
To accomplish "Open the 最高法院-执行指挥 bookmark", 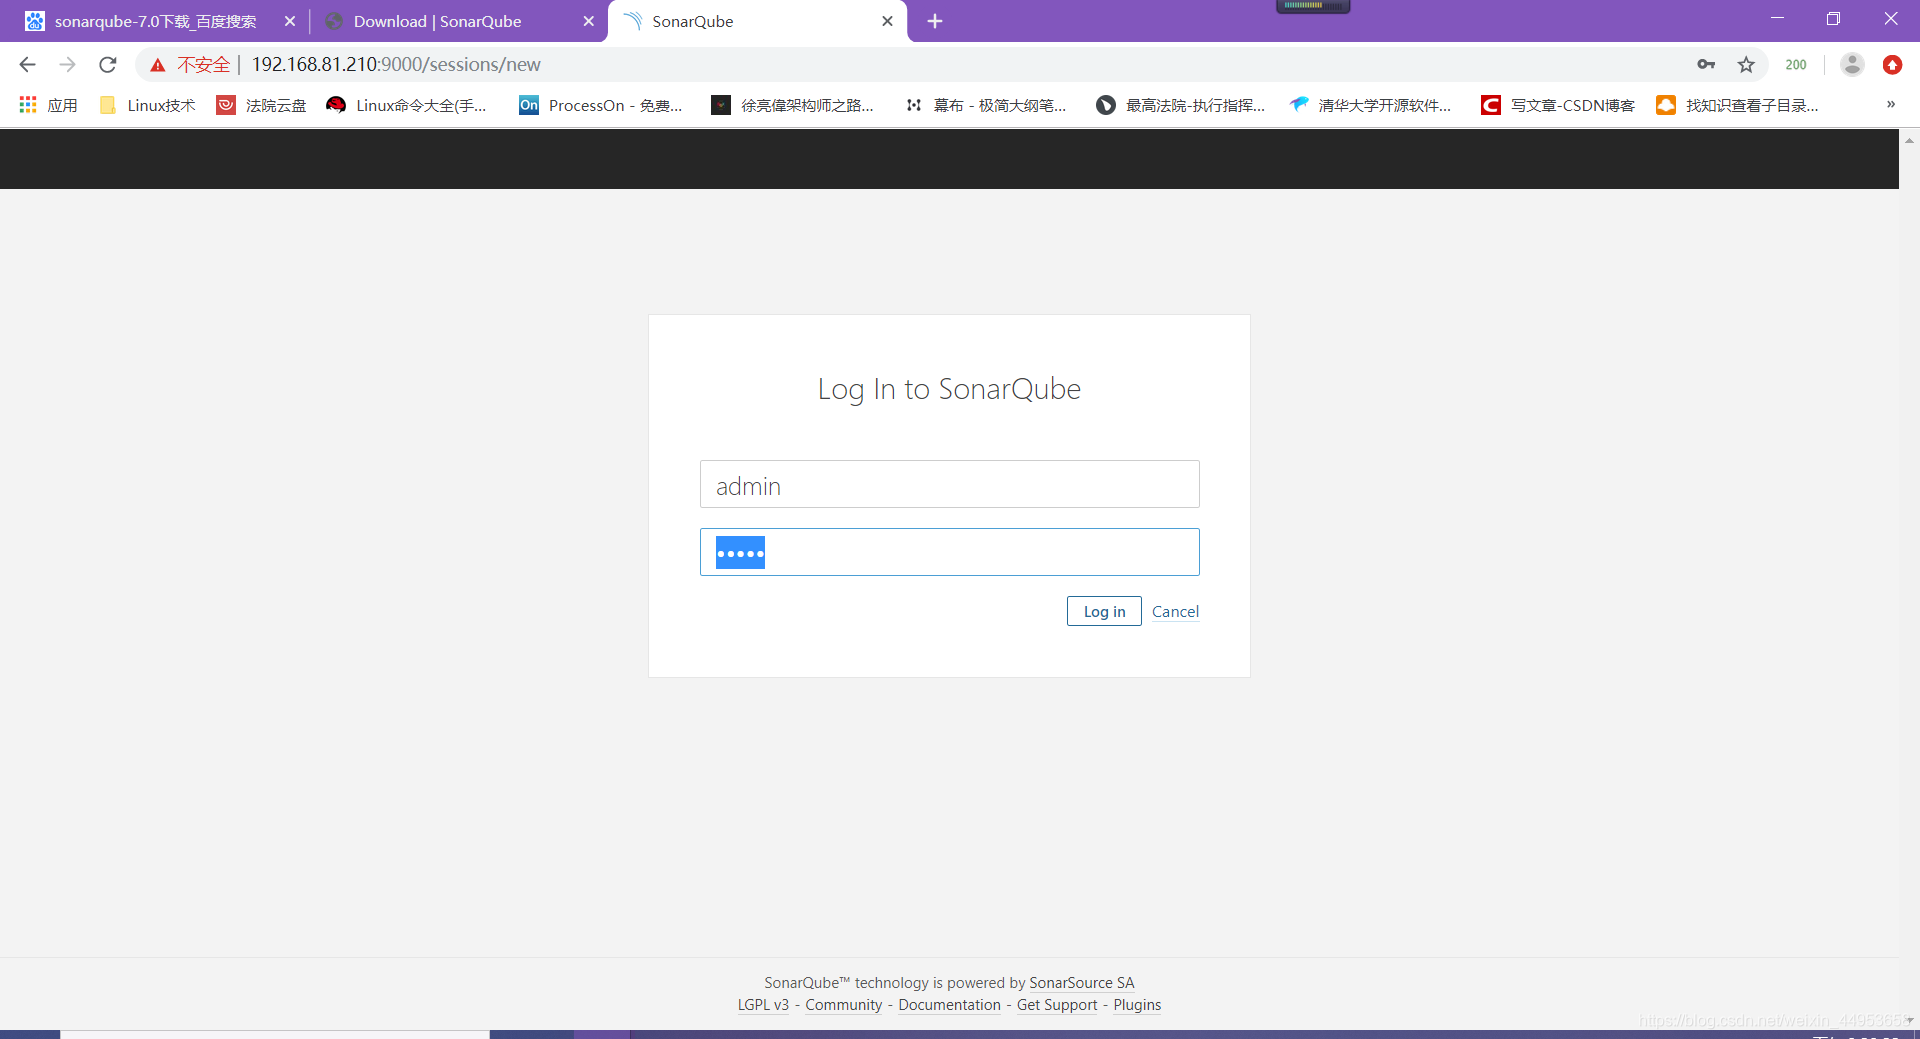I will (x=1180, y=105).
